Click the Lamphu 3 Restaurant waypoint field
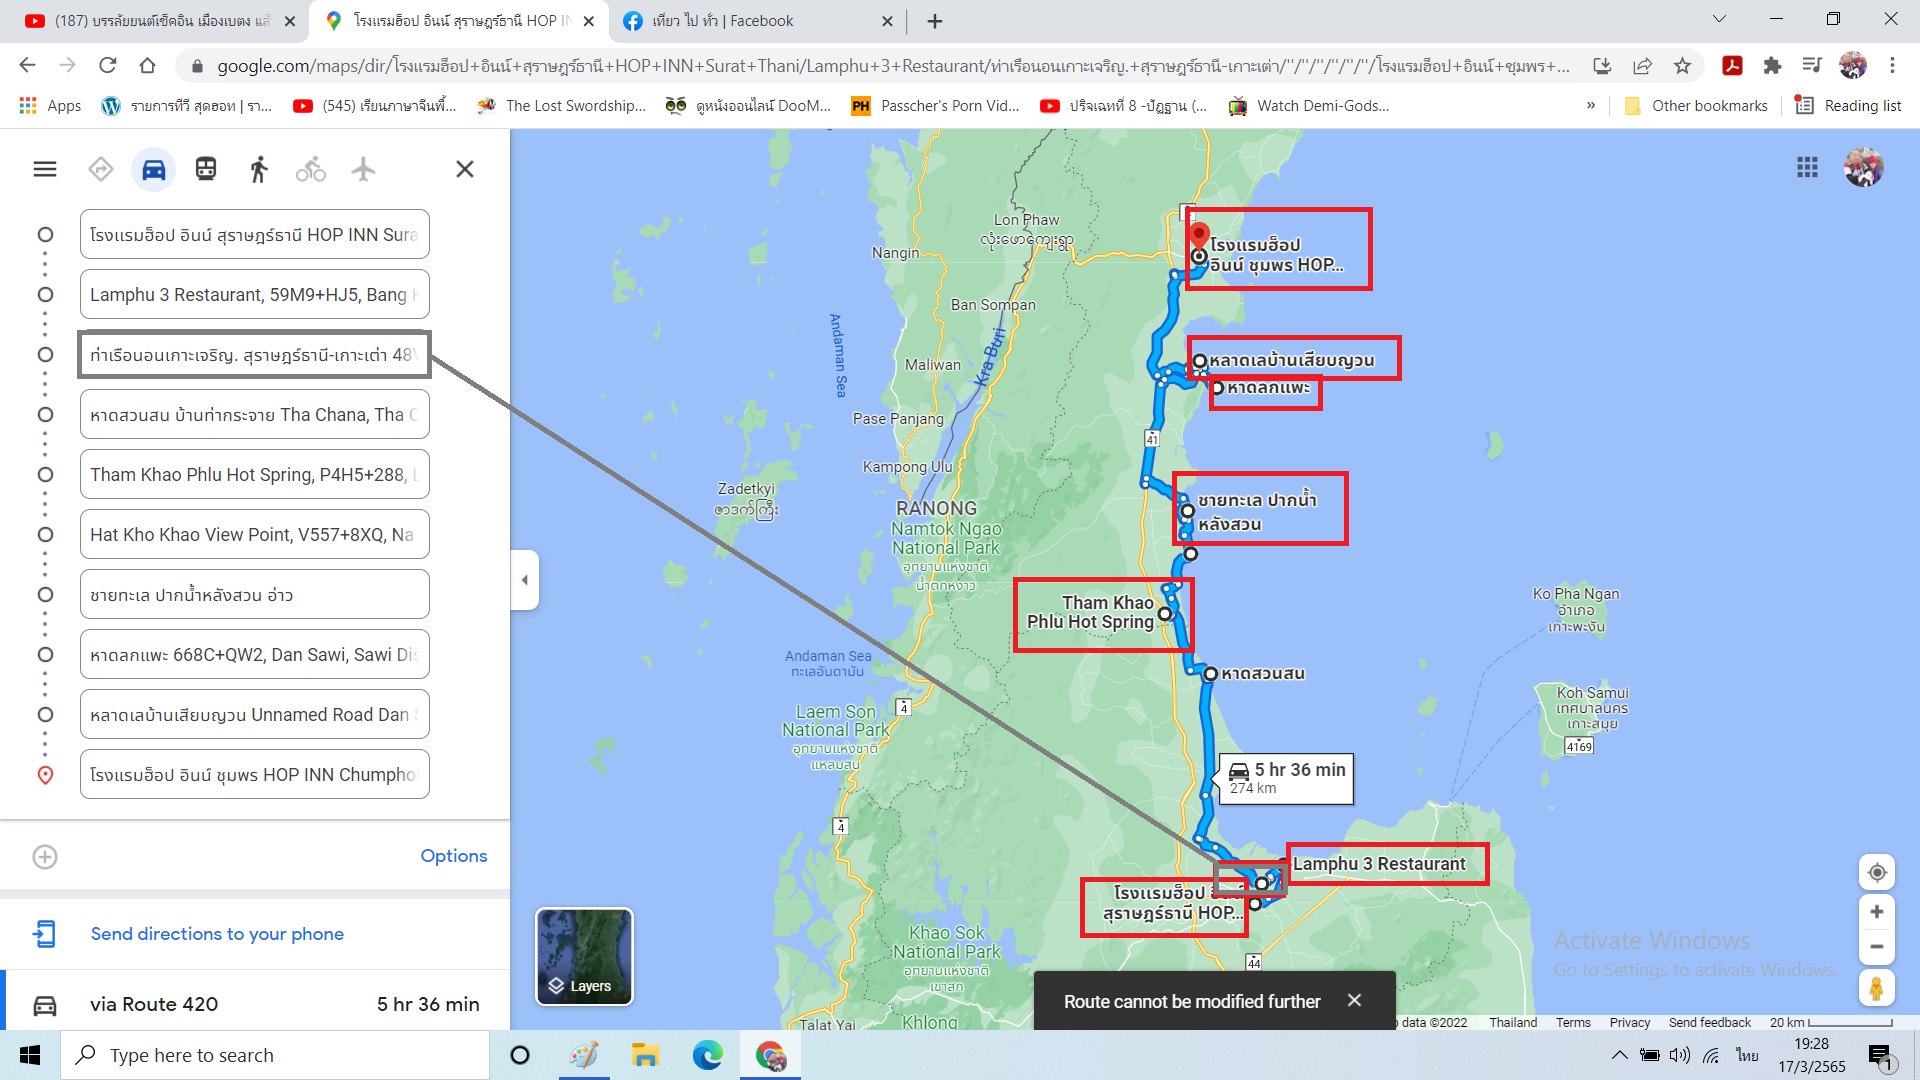Screen dimensions: 1920x1080 (254, 295)
